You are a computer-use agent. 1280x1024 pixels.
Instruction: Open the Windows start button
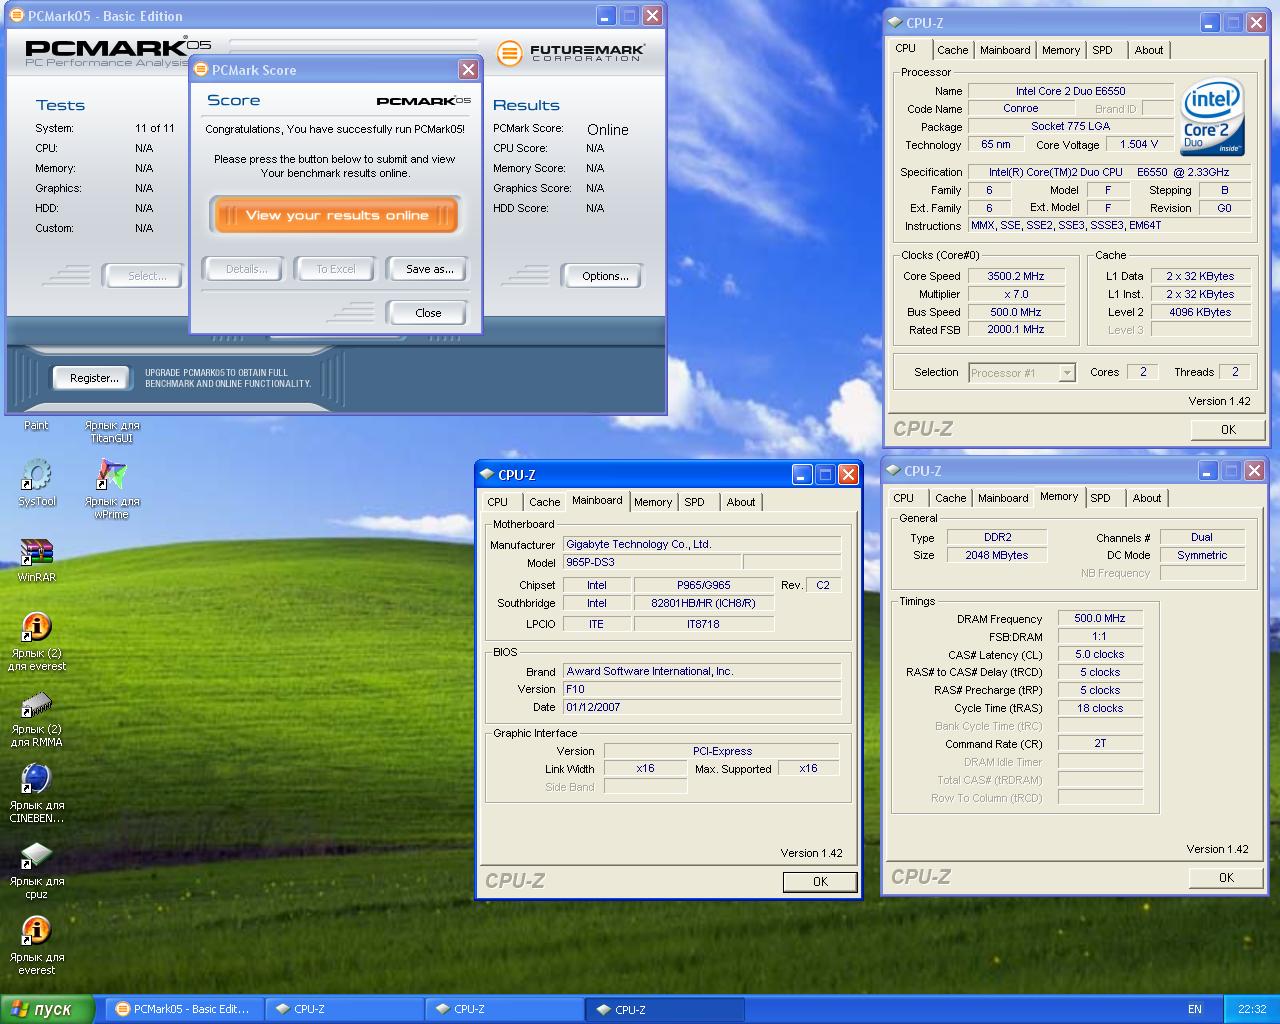click(x=47, y=1009)
